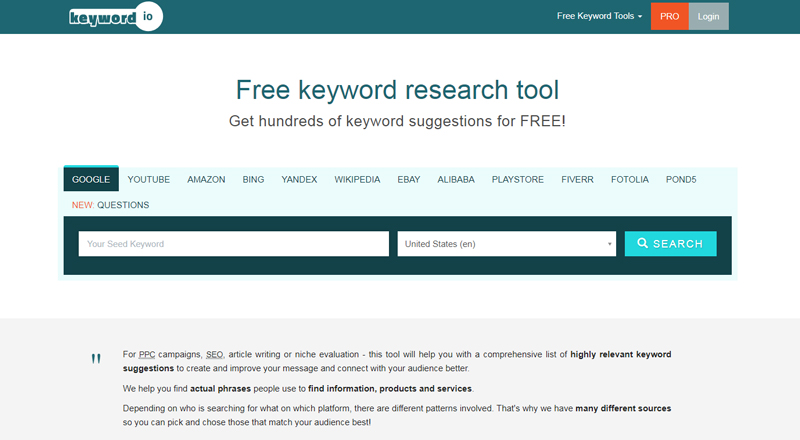
Task: Select the PLAYSTORE tab
Action: coord(517,180)
